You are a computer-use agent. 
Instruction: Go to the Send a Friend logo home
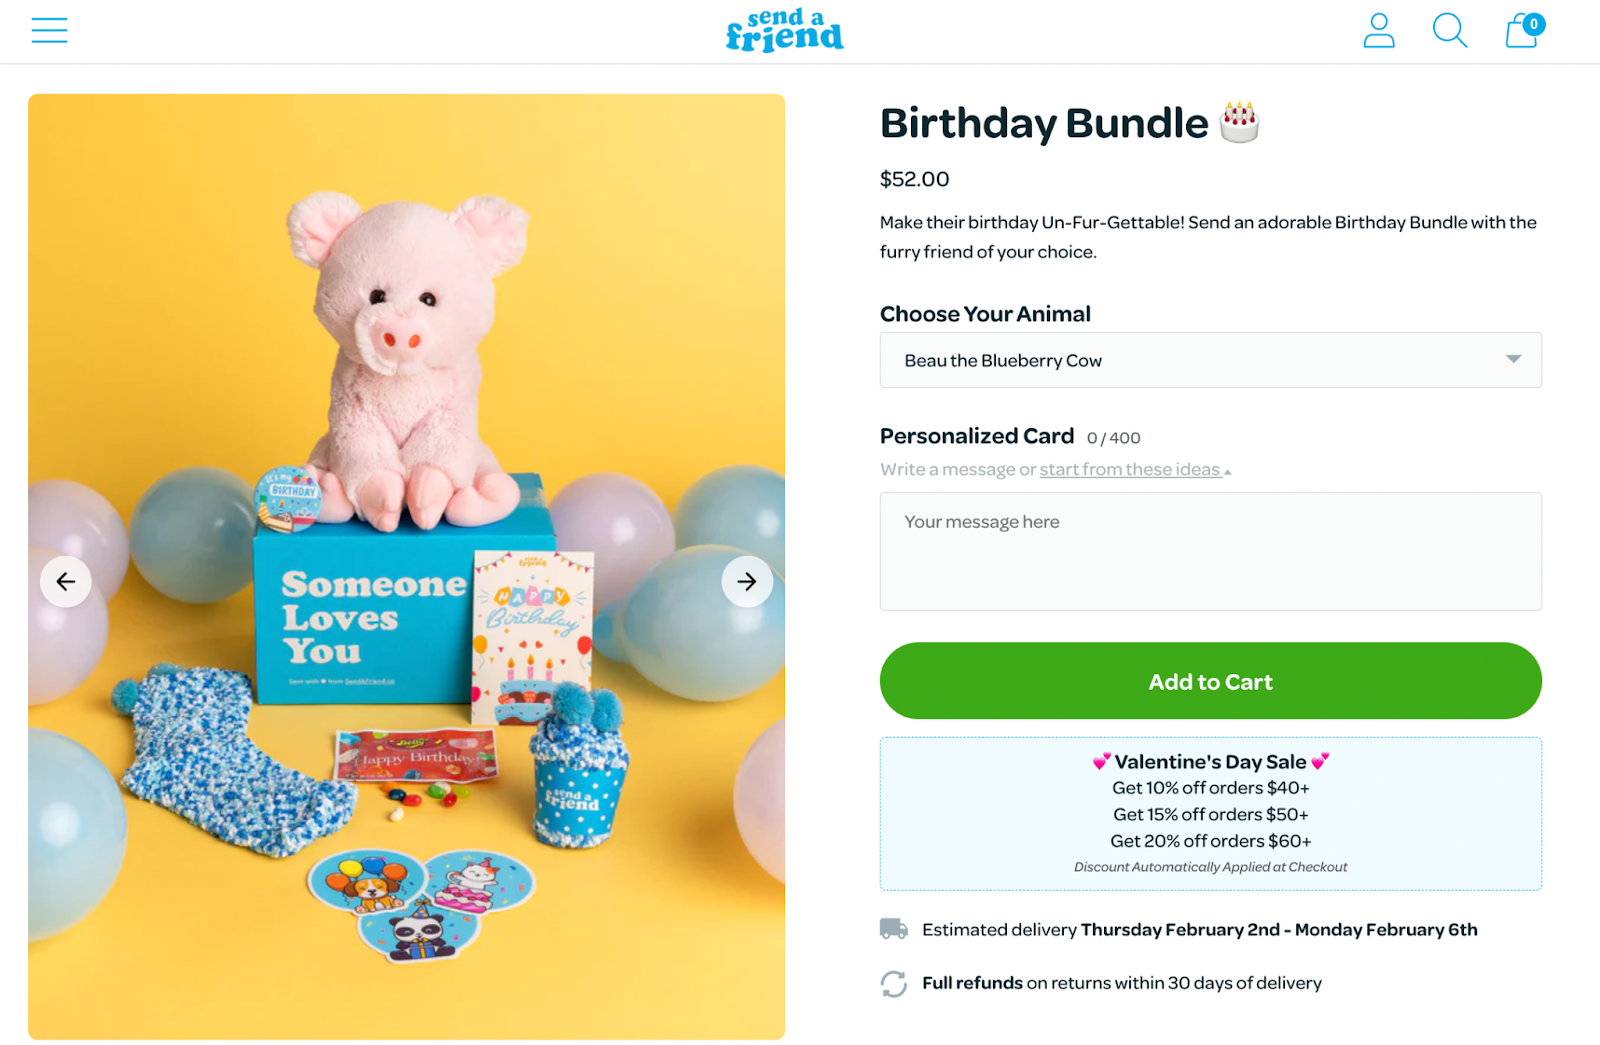click(785, 31)
